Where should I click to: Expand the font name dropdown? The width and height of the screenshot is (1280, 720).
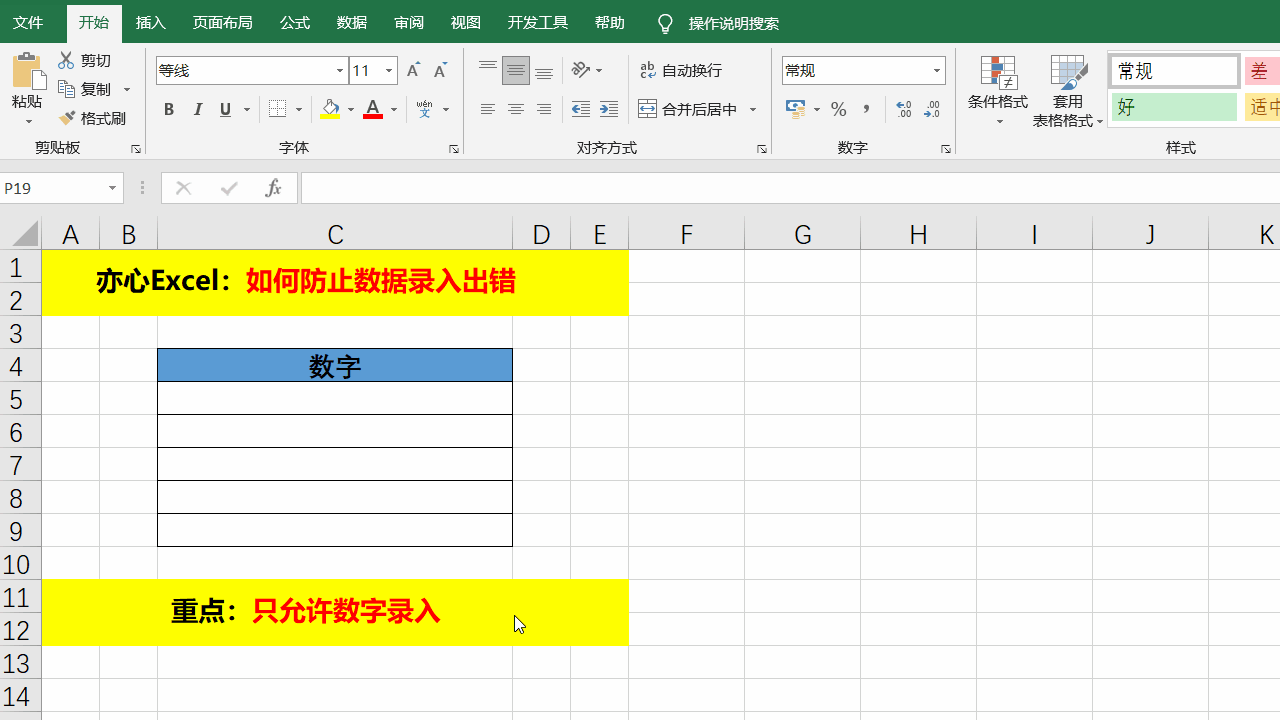click(340, 70)
